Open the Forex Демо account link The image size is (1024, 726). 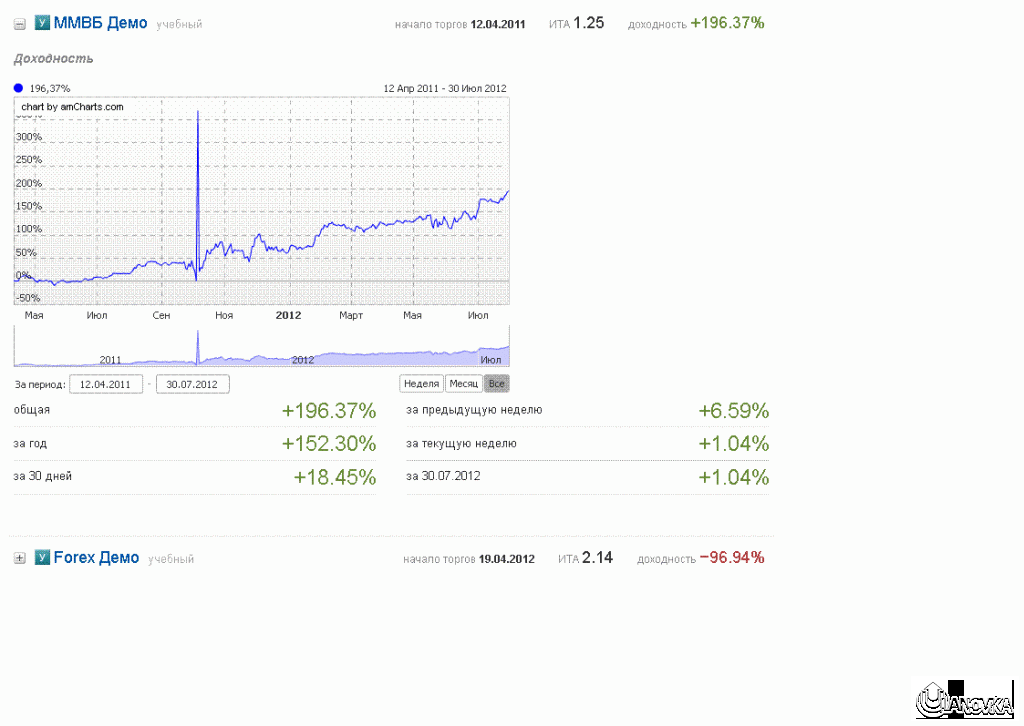coord(96,558)
